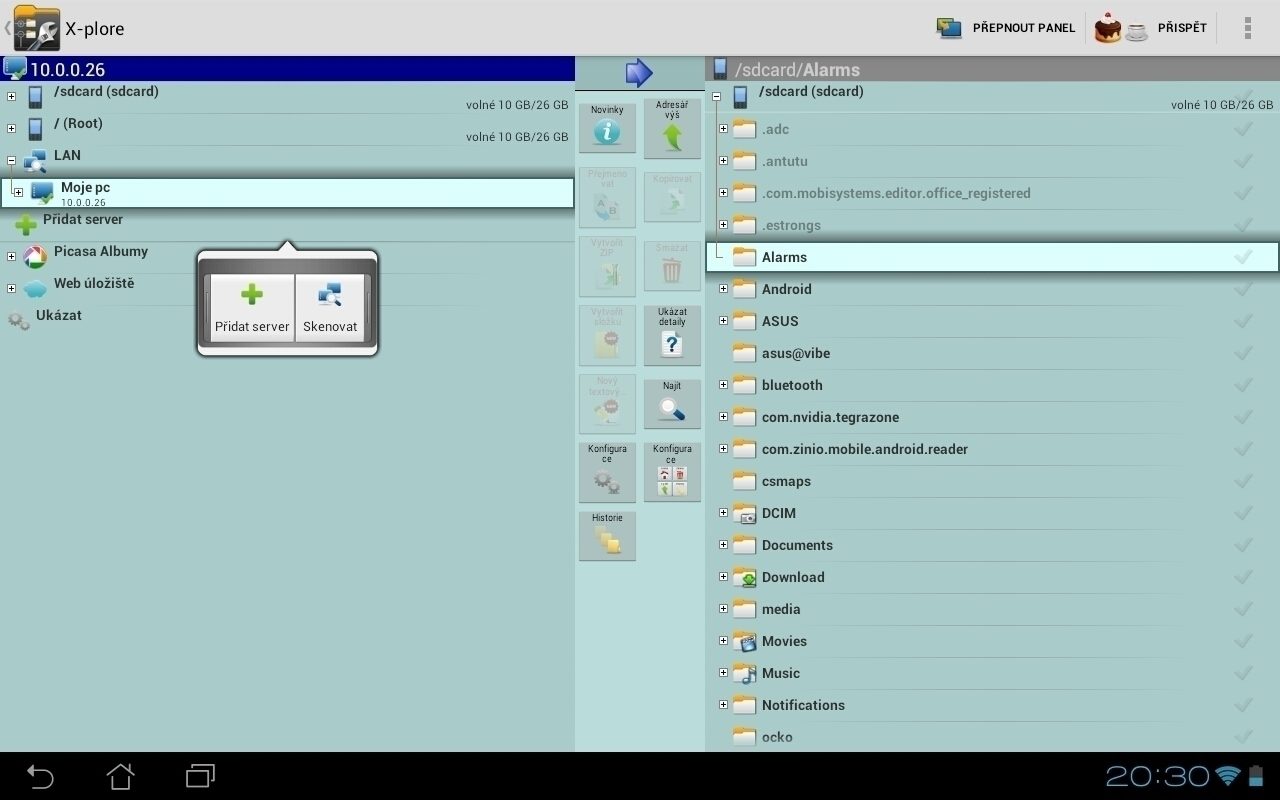Tap the PŘEPNOUT PANEL button
This screenshot has height=800, width=1280.
click(1006, 28)
